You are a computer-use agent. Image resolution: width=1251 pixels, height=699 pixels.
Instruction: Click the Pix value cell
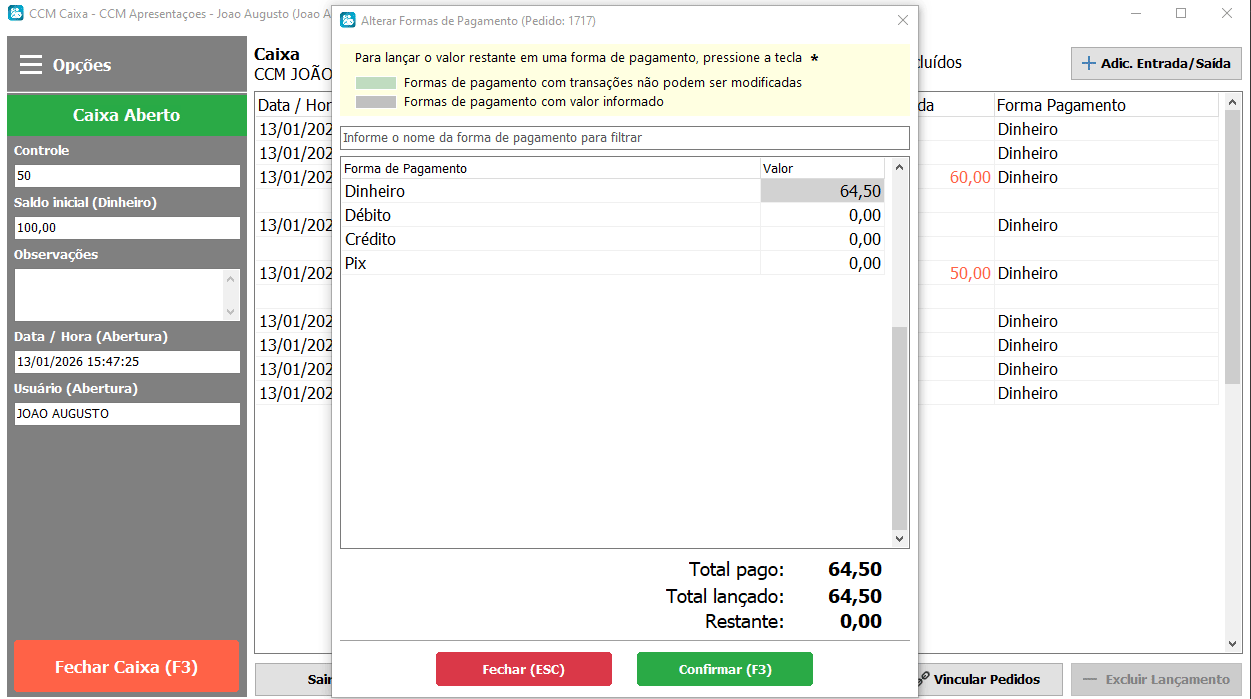tap(822, 263)
